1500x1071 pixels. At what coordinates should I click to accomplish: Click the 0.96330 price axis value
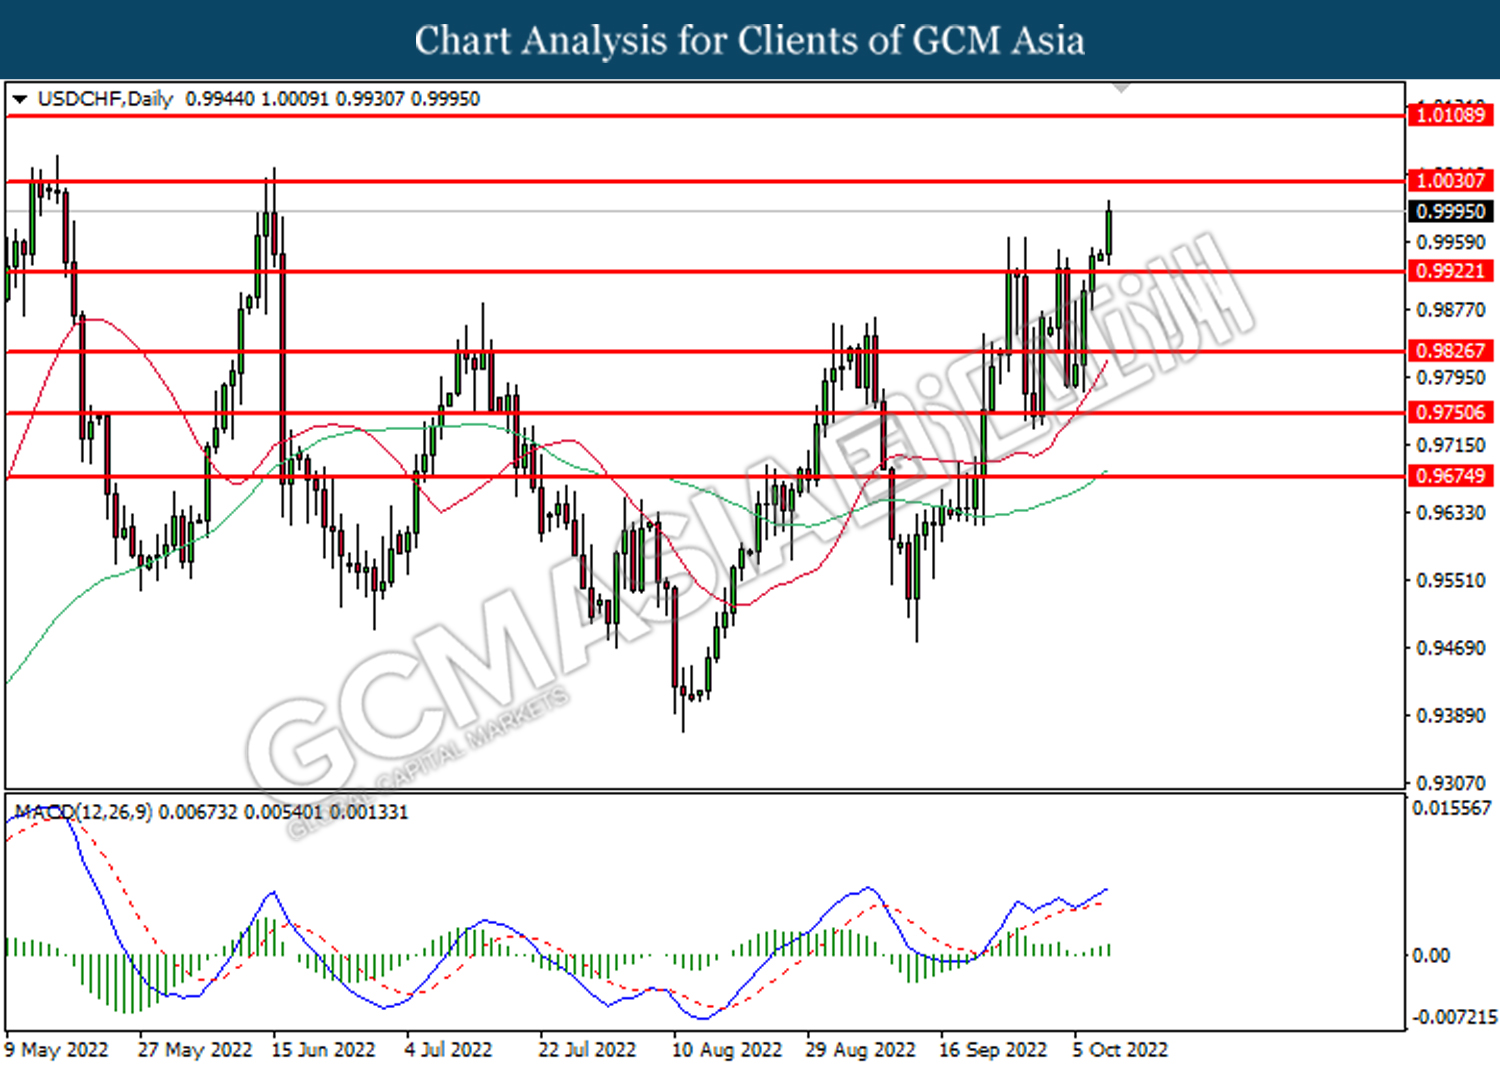[x=1451, y=513]
